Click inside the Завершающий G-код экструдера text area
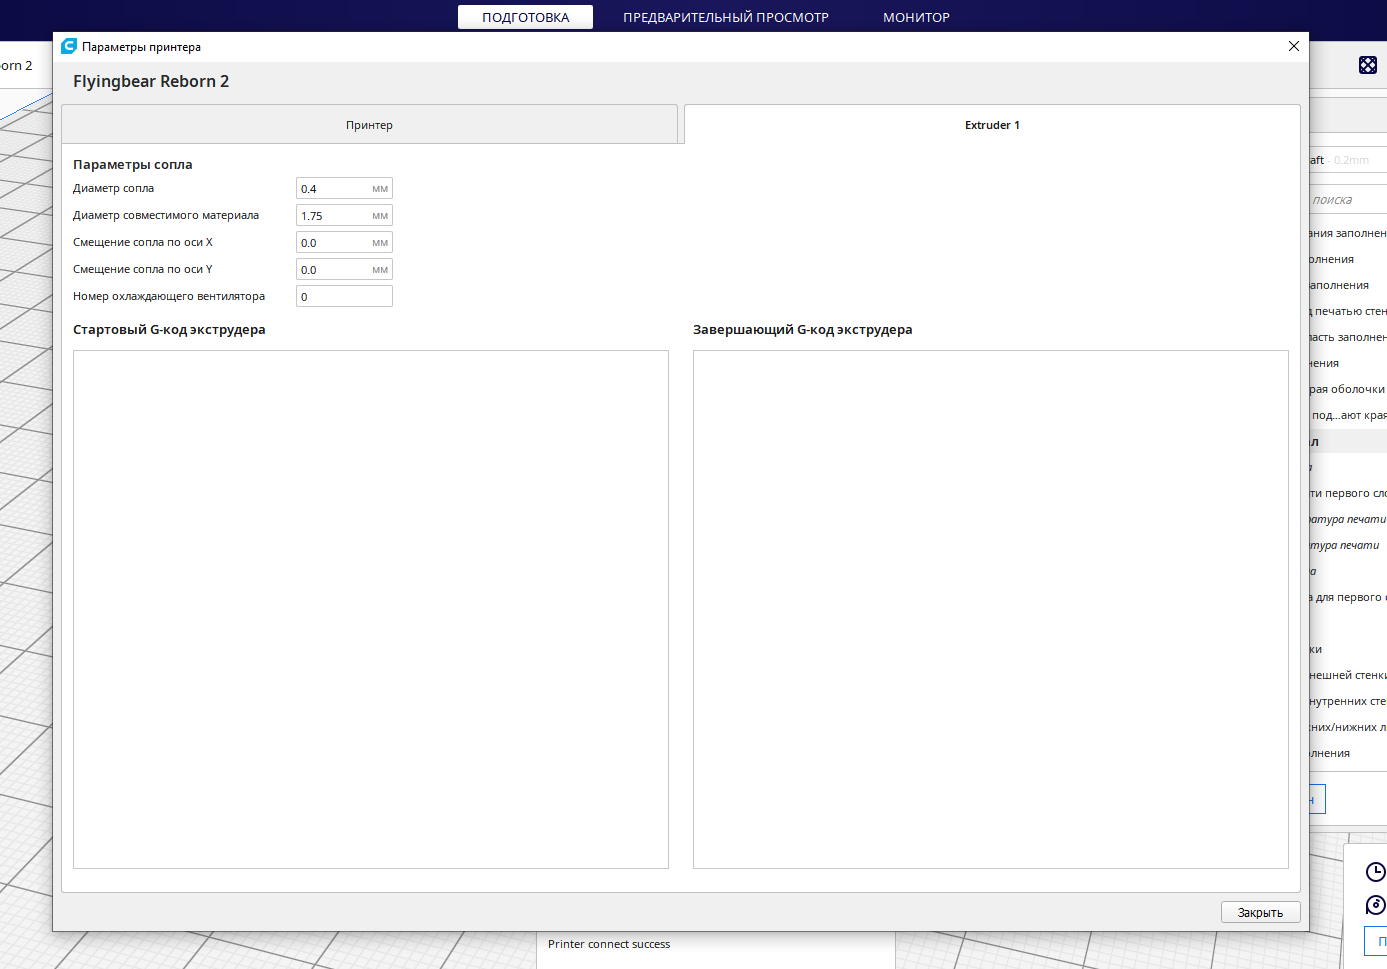Viewport: 1387px width, 969px height. click(x=991, y=609)
